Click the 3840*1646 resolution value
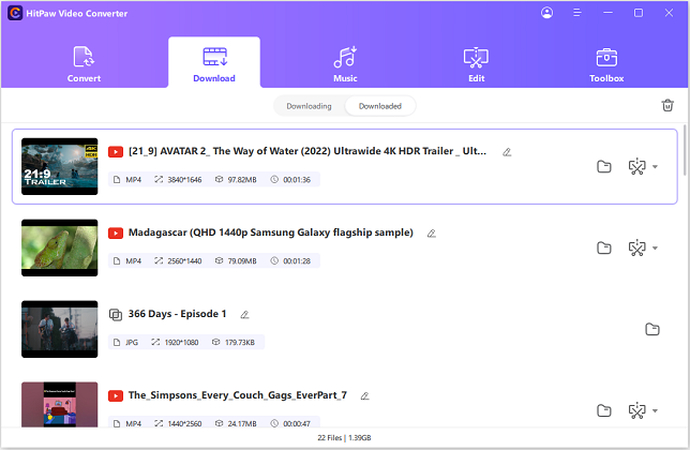690x450 pixels. click(184, 180)
